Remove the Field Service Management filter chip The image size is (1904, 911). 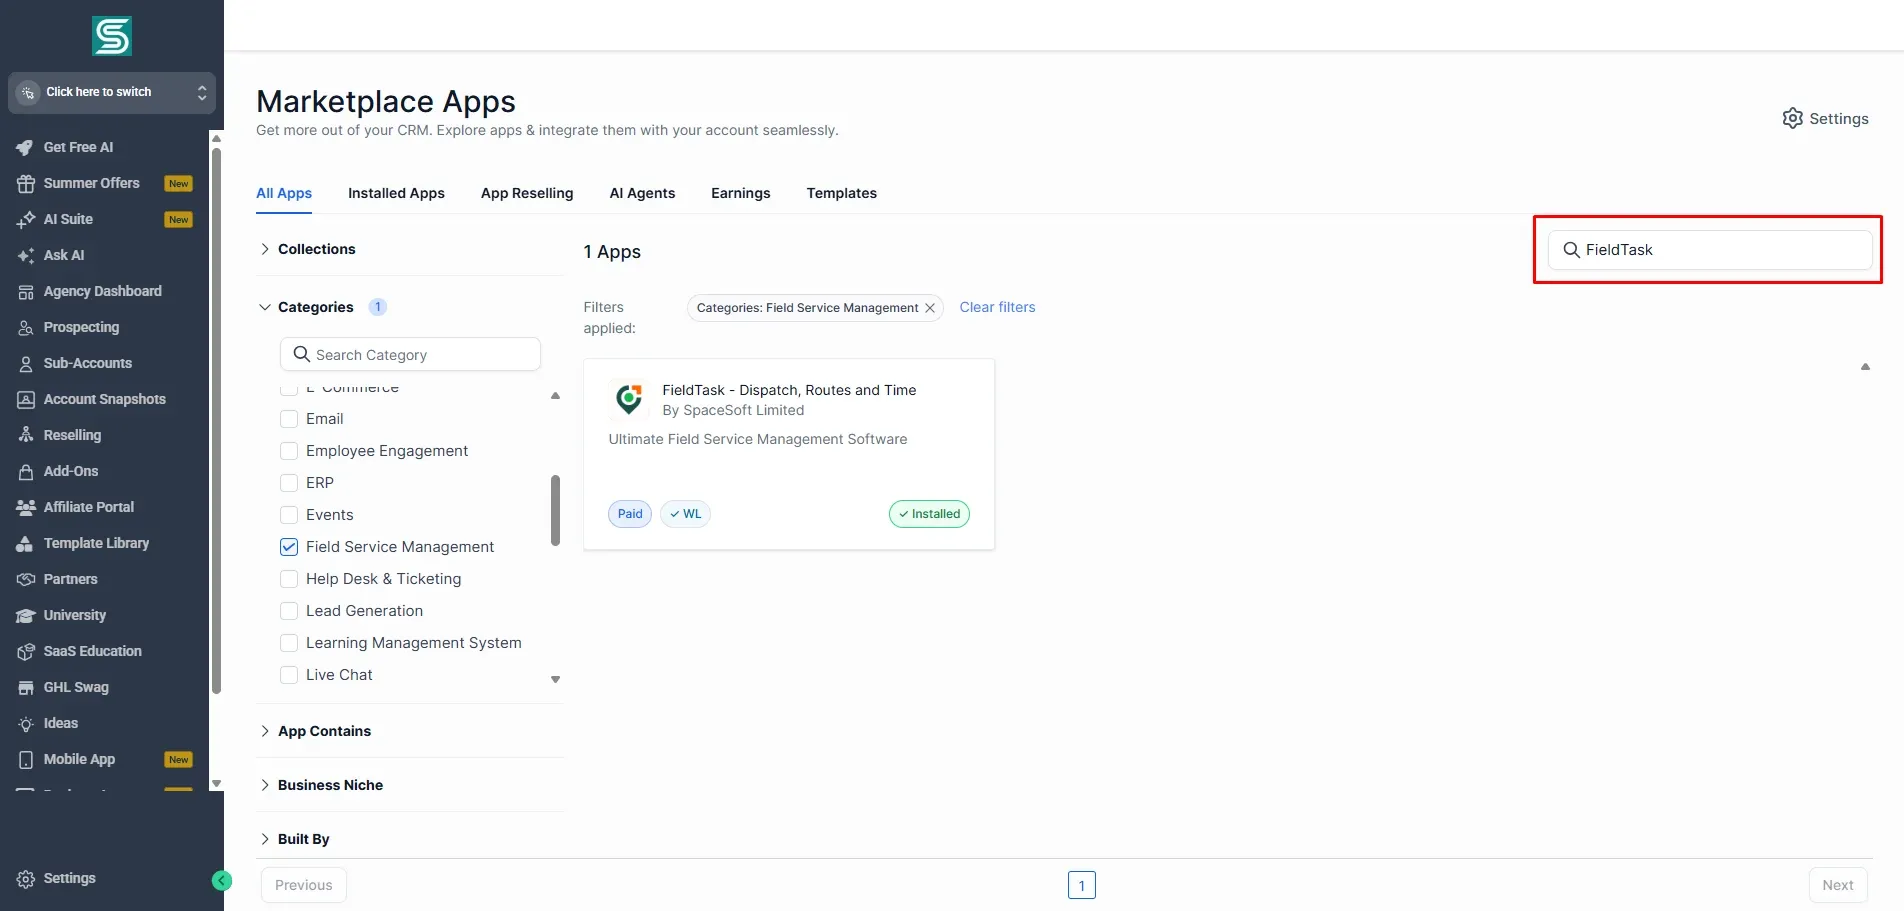(x=930, y=308)
